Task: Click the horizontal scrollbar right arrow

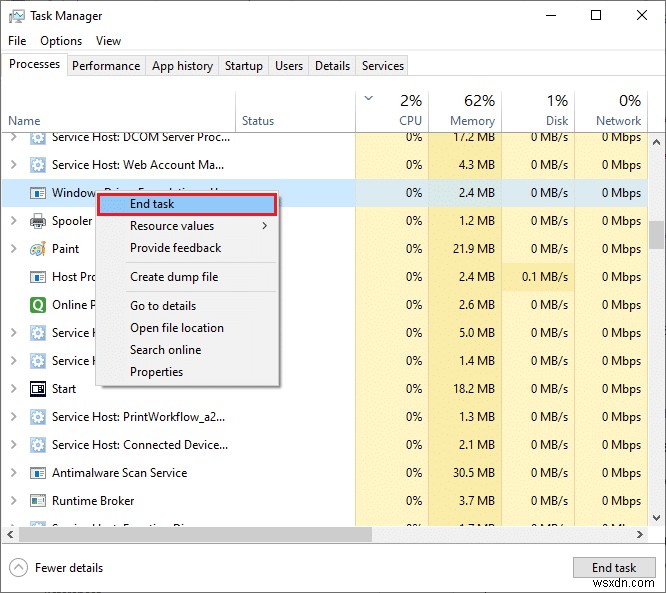Action: coord(640,534)
